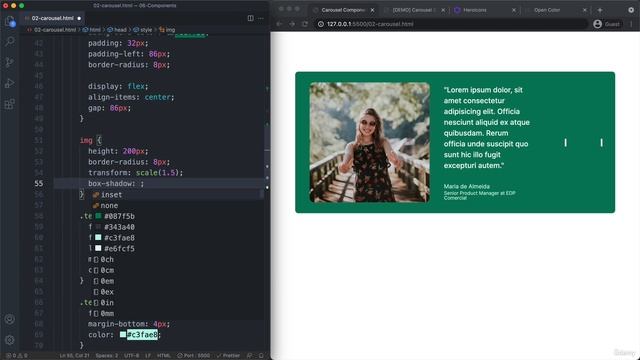Go forward in the browser
640x360 pixels.
click(292, 24)
